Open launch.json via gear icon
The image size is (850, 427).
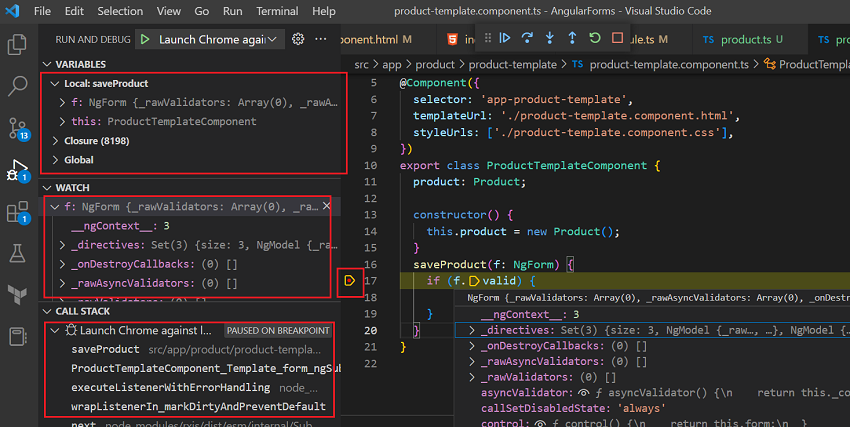pos(297,39)
